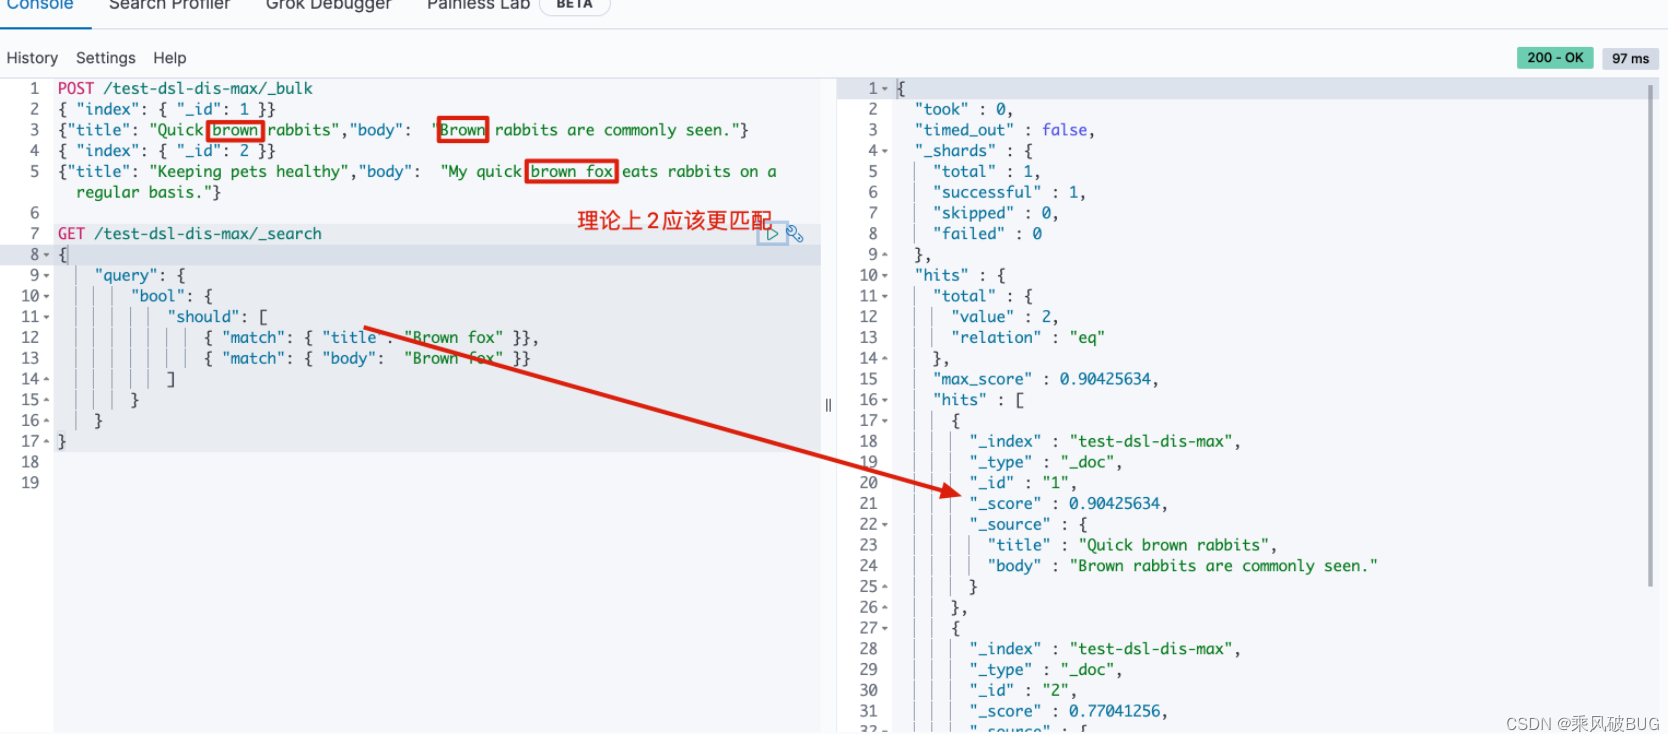
Task: Switch to the Search Profiler tab
Action: point(169,5)
